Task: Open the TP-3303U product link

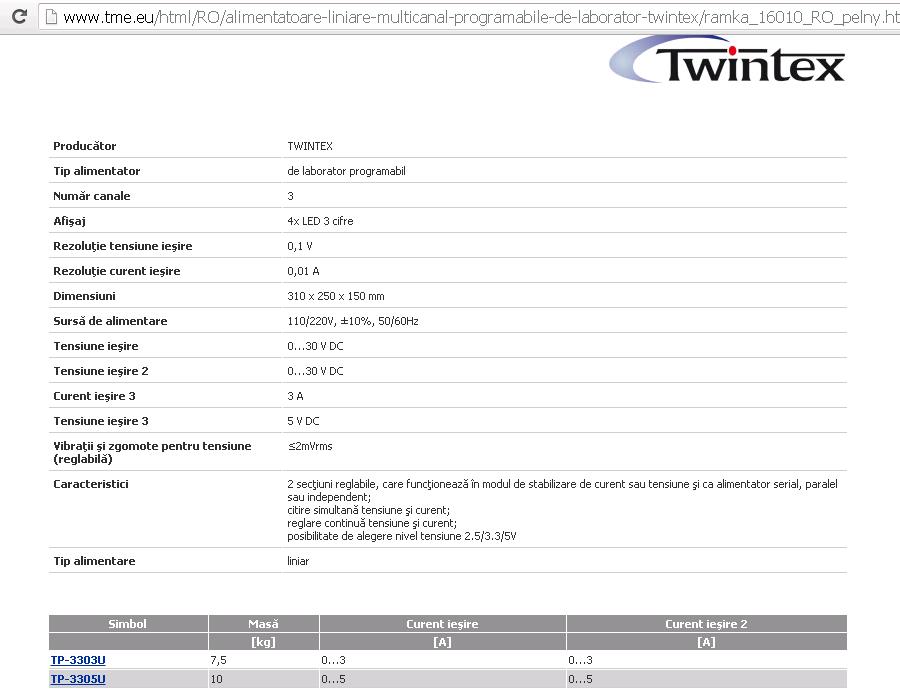Action: 78,660
